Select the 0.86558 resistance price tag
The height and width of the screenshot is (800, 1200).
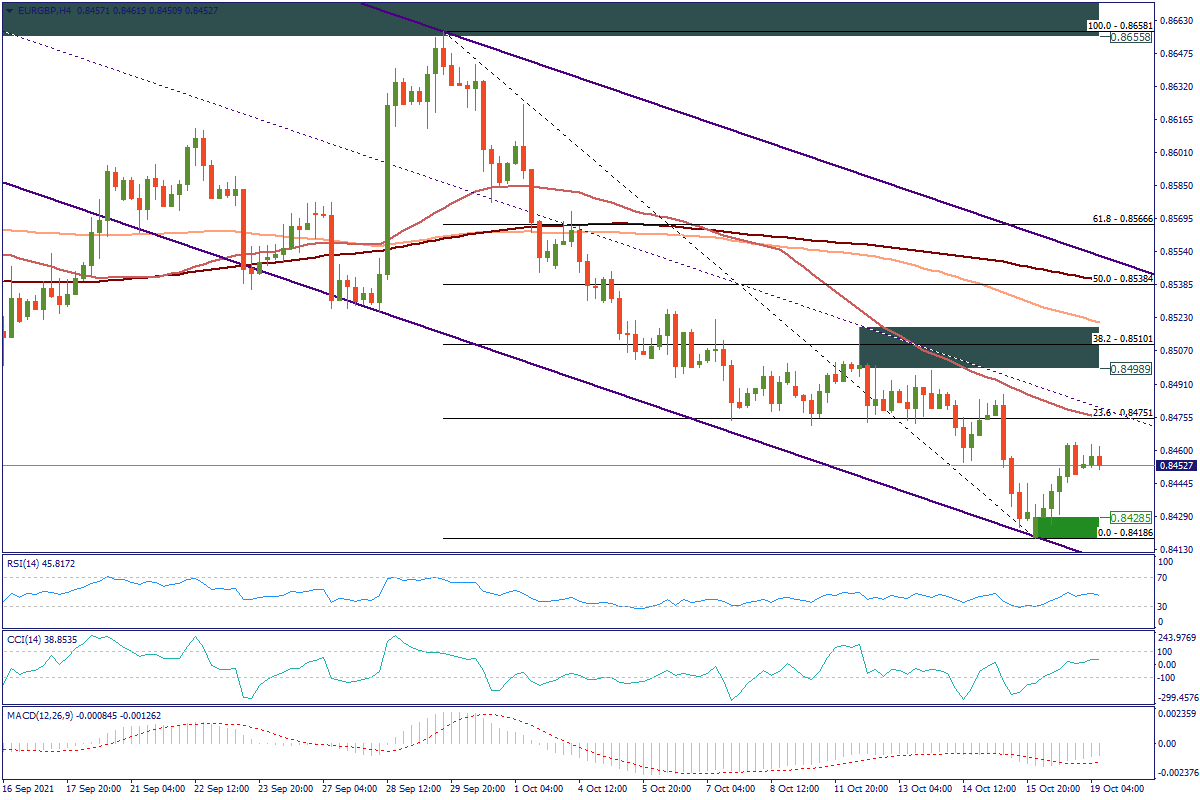point(1131,37)
